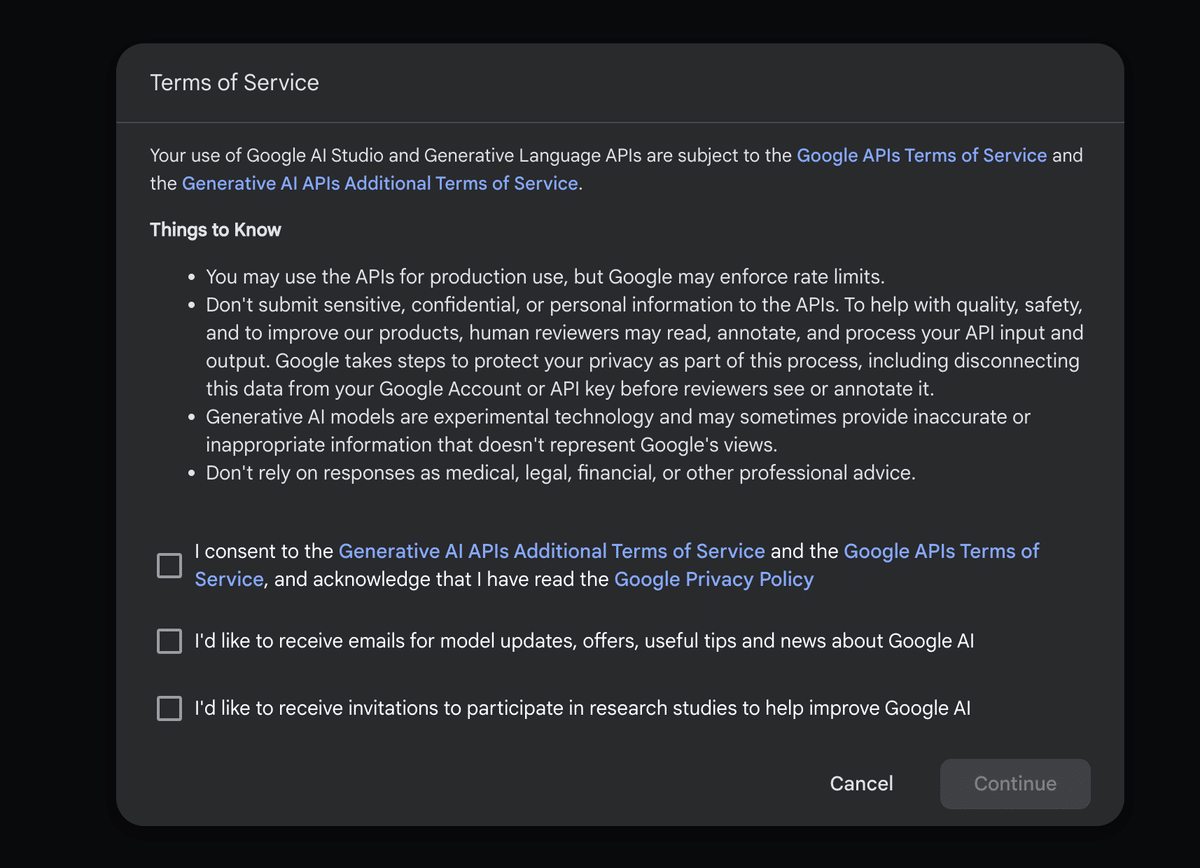Click the consent statement text label

pos(264,551)
